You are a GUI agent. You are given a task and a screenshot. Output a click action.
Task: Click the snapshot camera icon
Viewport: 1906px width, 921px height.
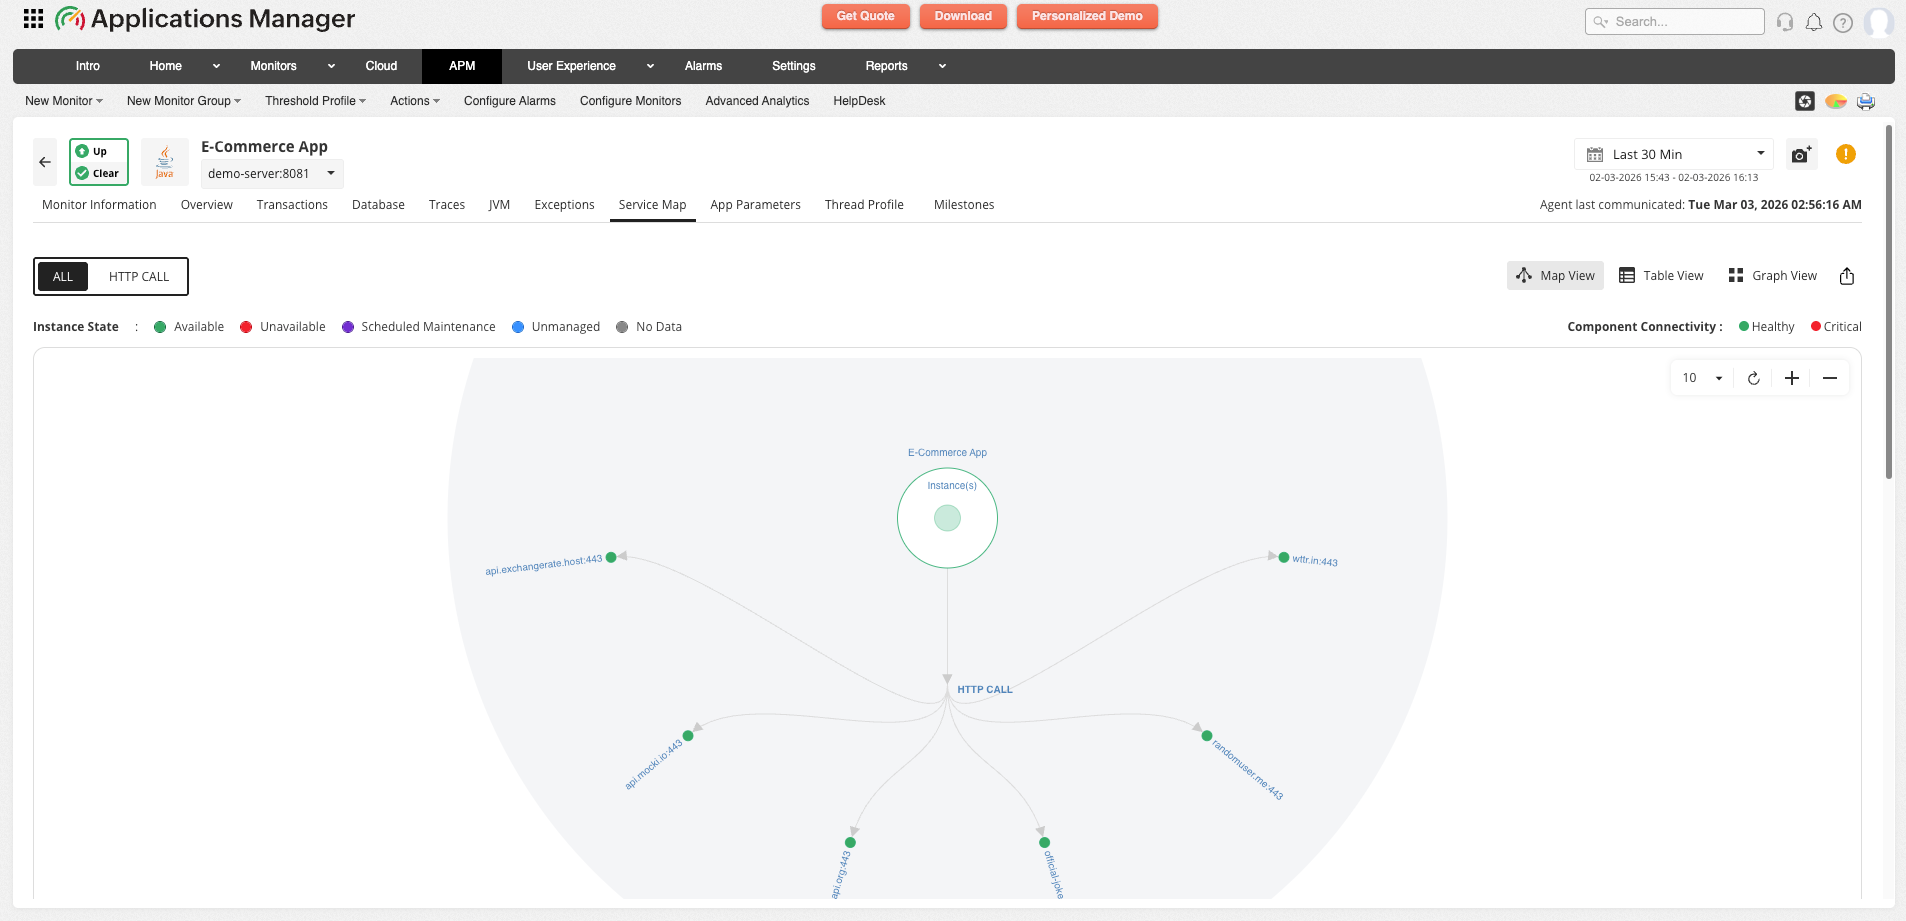[1801, 154]
